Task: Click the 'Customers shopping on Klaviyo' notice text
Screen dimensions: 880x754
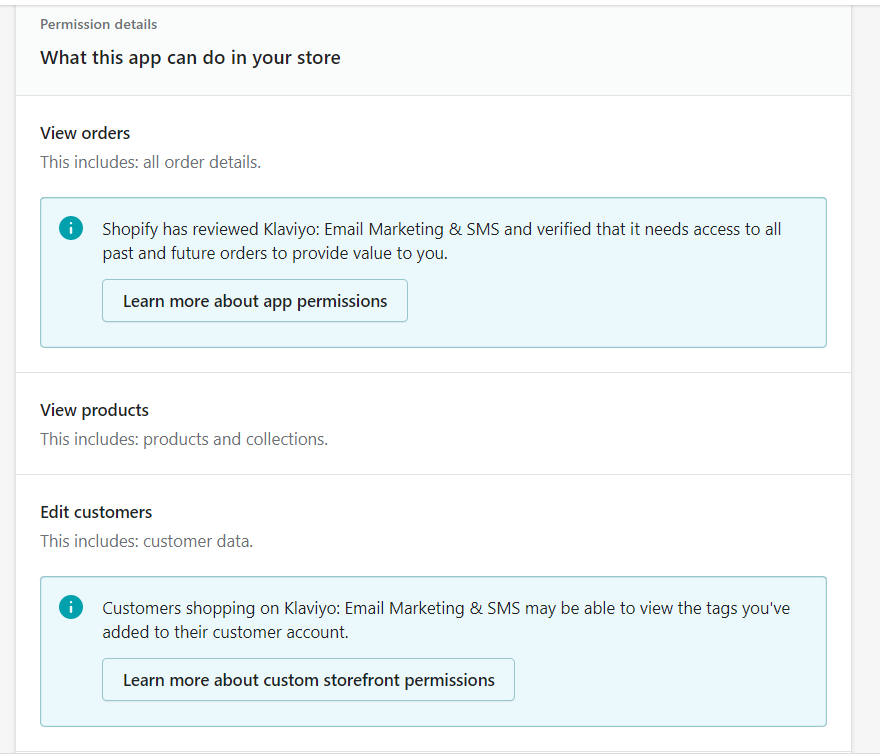Action: coord(446,620)
